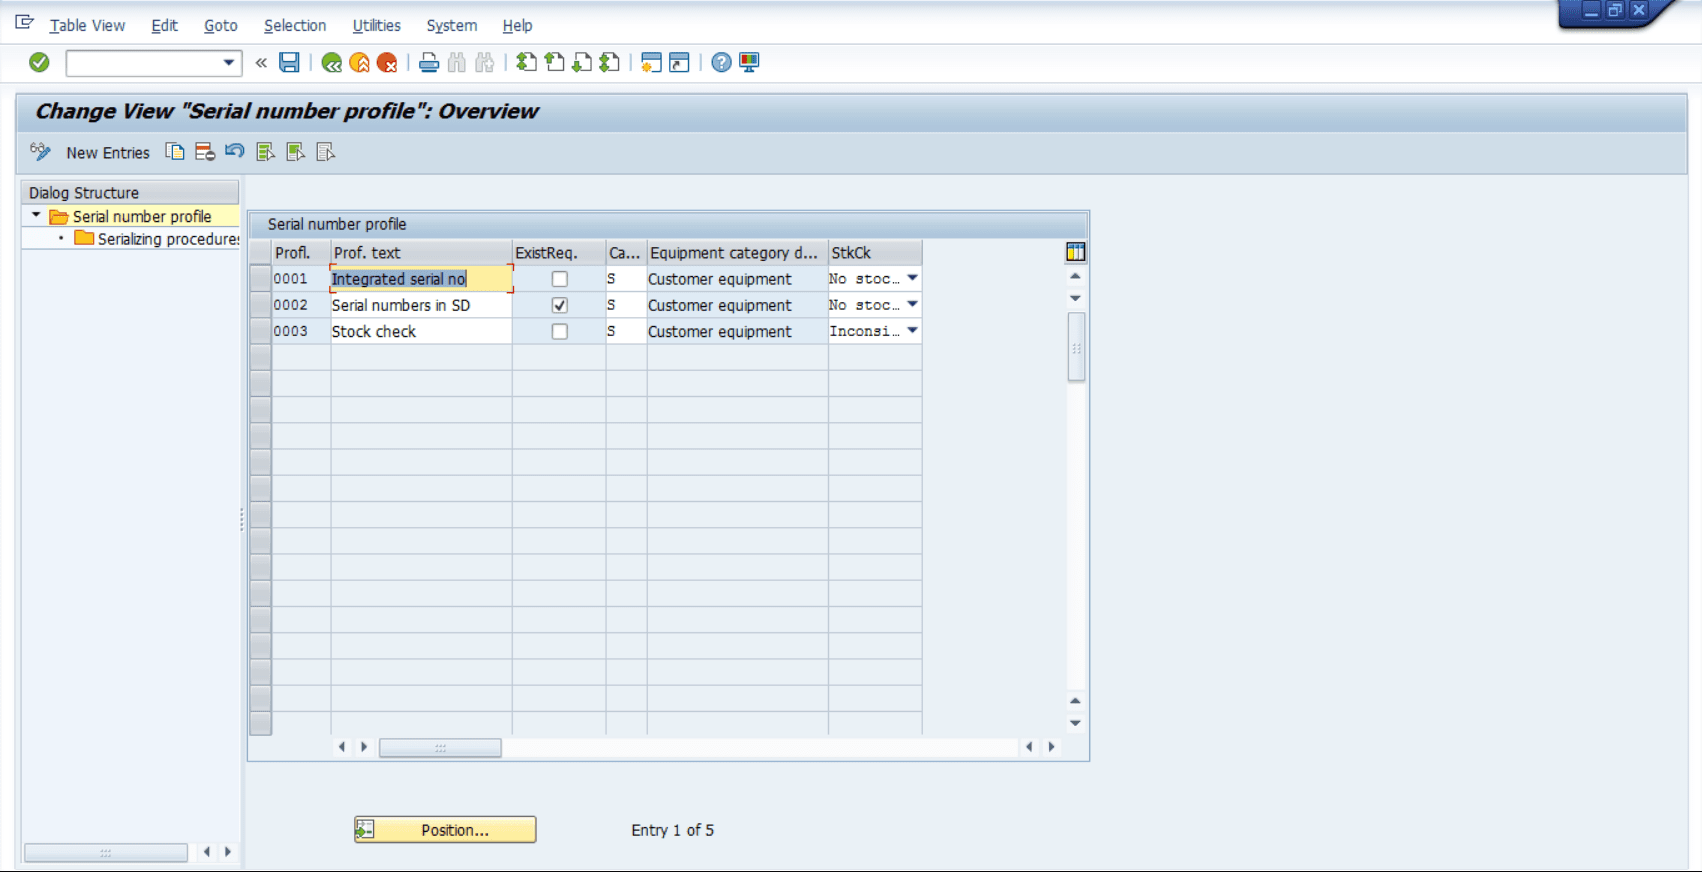Open Help via question mark icon

(x=721, y=63)
